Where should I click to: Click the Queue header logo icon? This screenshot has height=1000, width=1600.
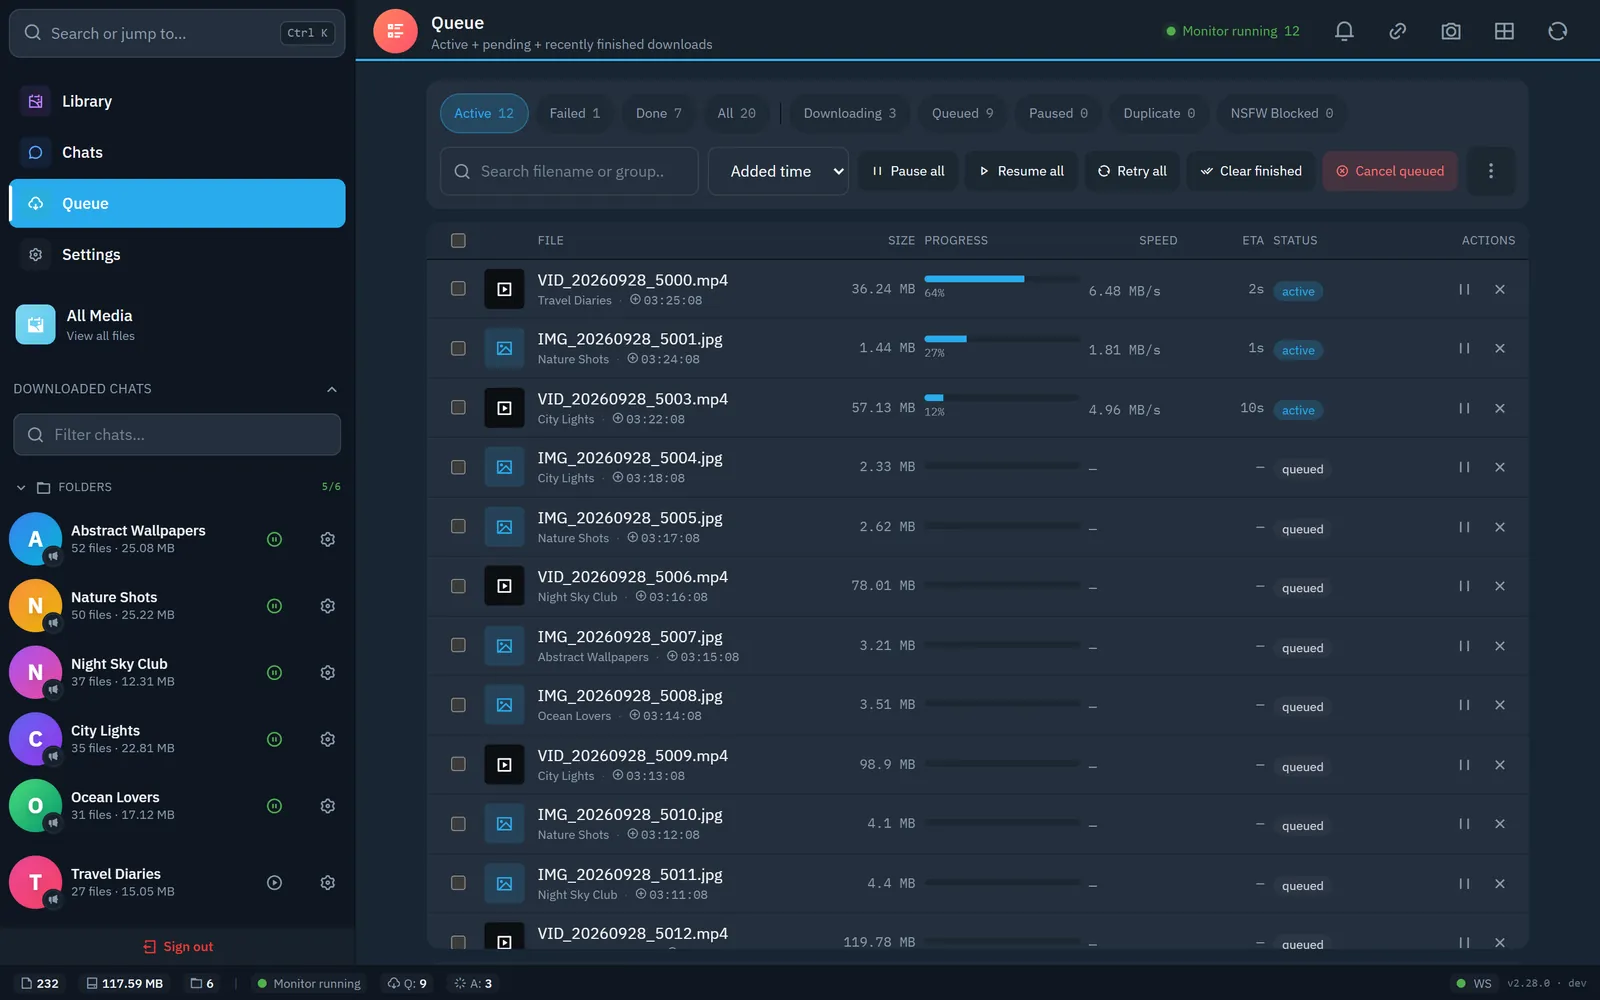click(x=395, y=32)
